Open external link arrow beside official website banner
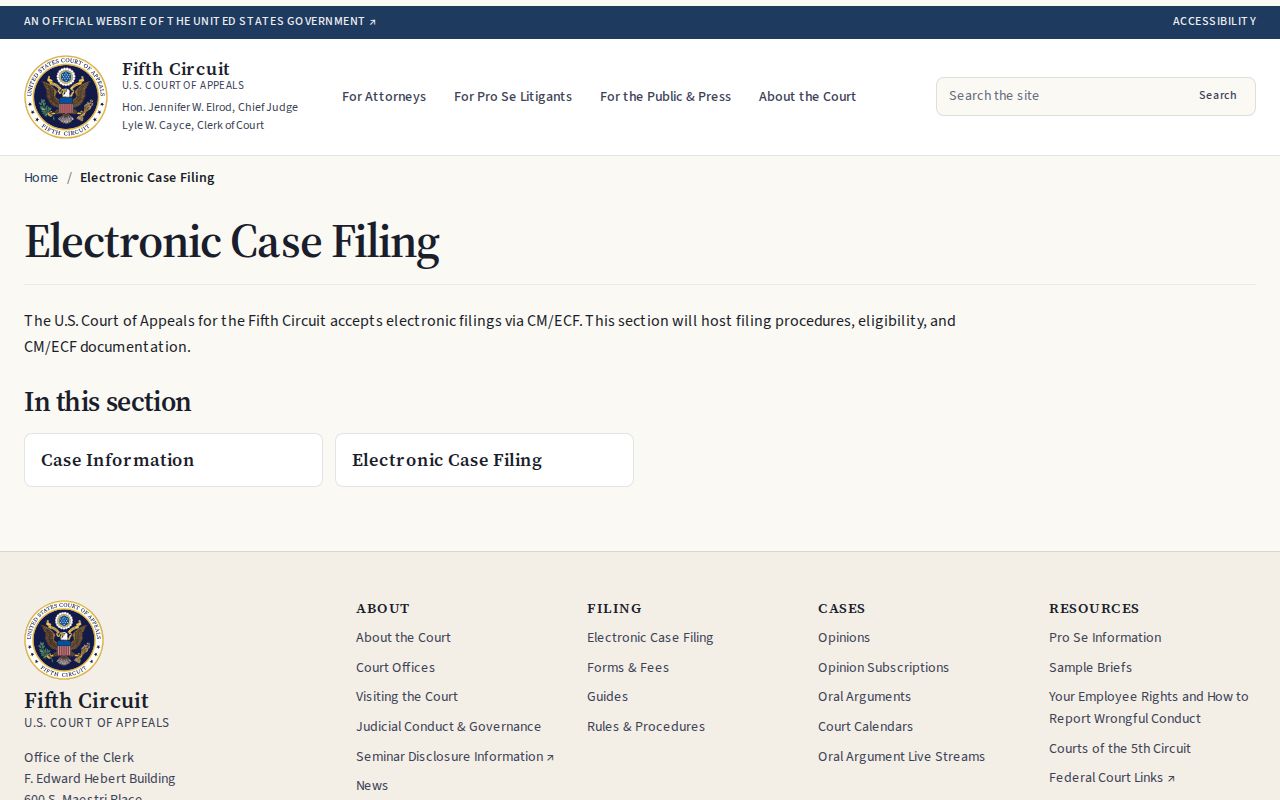This screenshot has width=1280, height=800. coord(373,22)
